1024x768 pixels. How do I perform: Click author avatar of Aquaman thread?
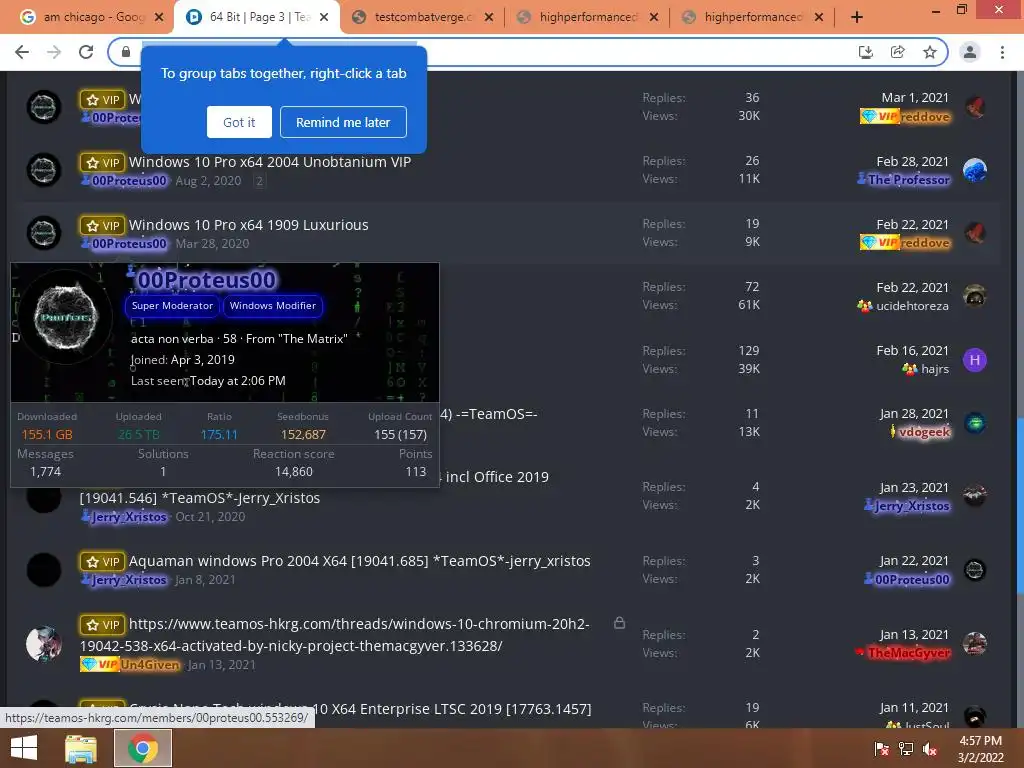tap(44, 569)
